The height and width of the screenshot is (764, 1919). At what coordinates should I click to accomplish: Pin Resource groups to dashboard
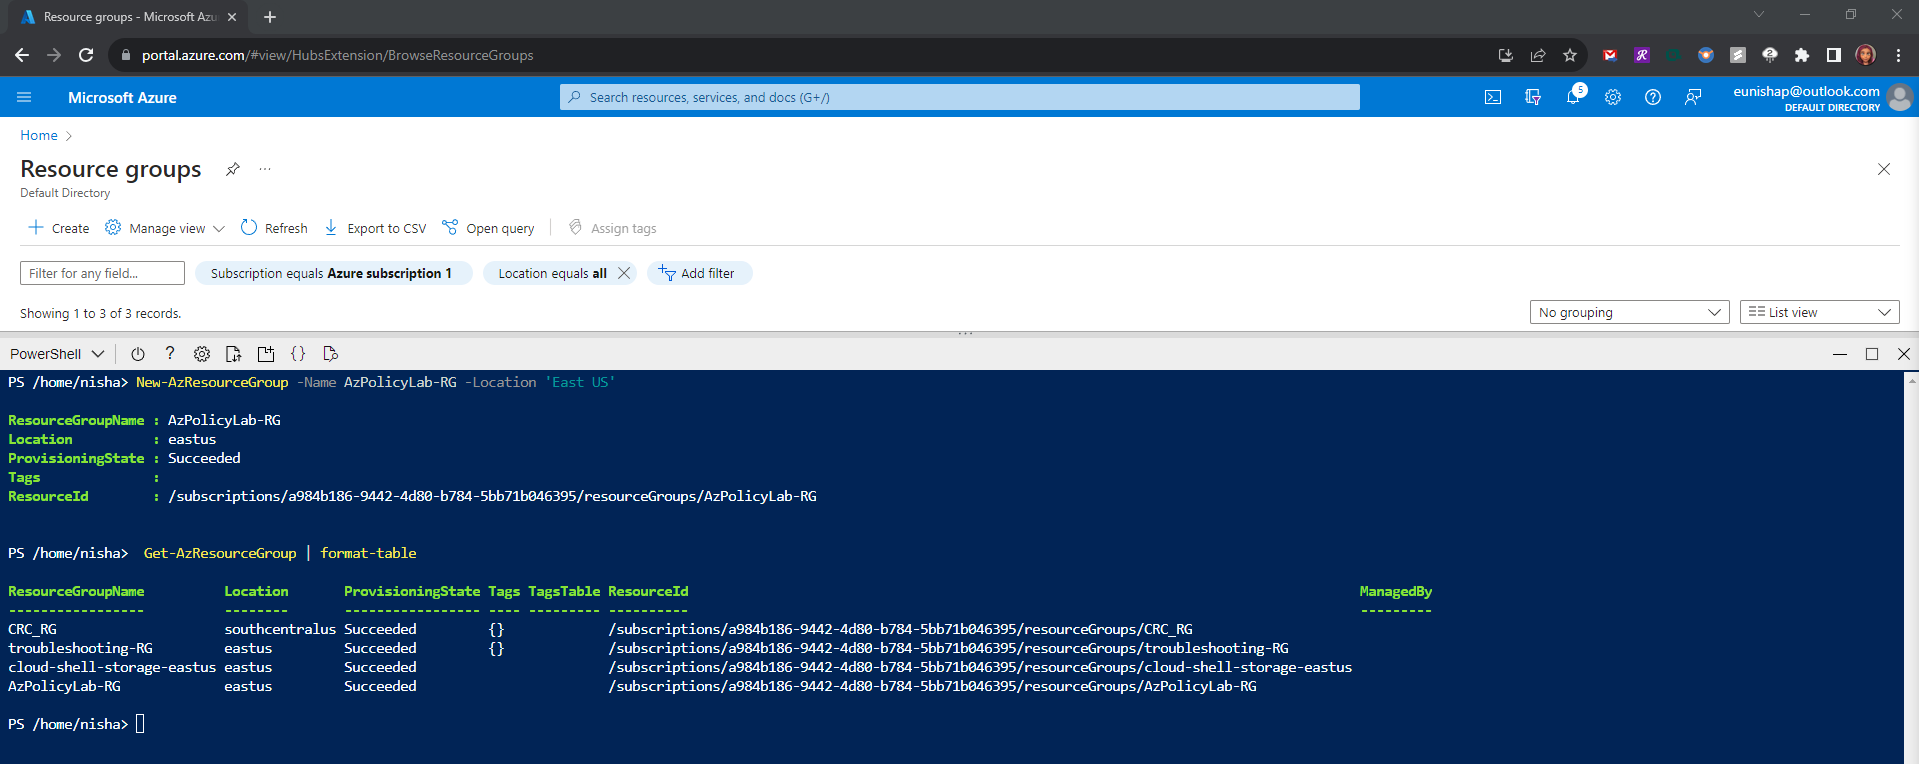point(232,169)
